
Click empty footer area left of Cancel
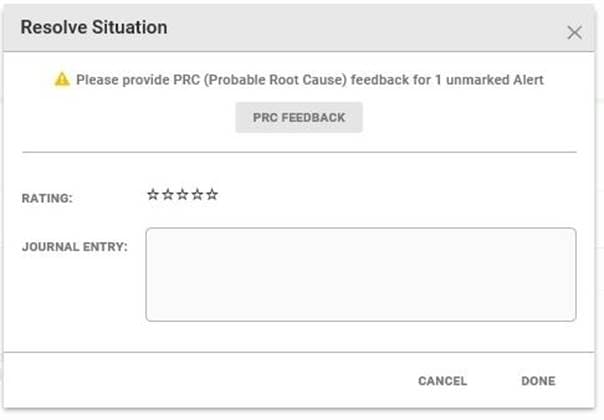(x=200, y=380)
